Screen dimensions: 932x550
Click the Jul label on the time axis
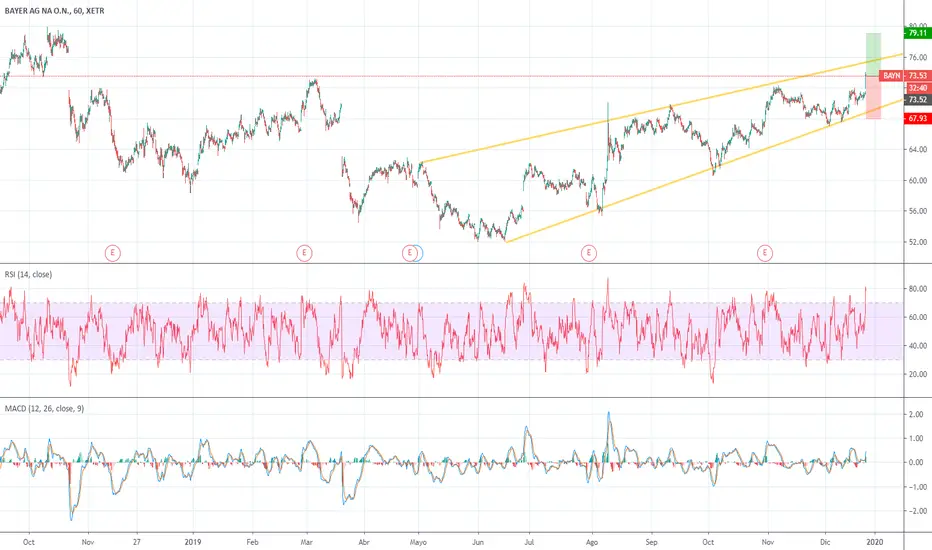(x=529, y=542)
